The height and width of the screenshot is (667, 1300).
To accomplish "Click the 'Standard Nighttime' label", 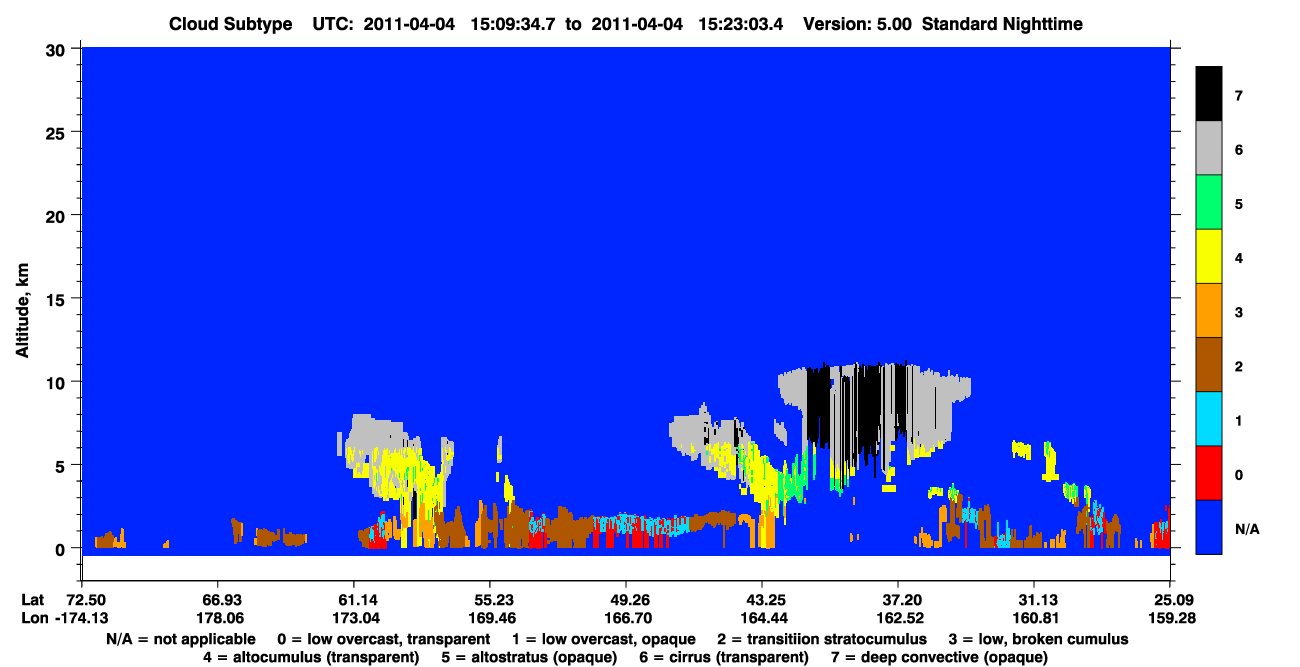I will (x=1002, y=24).
